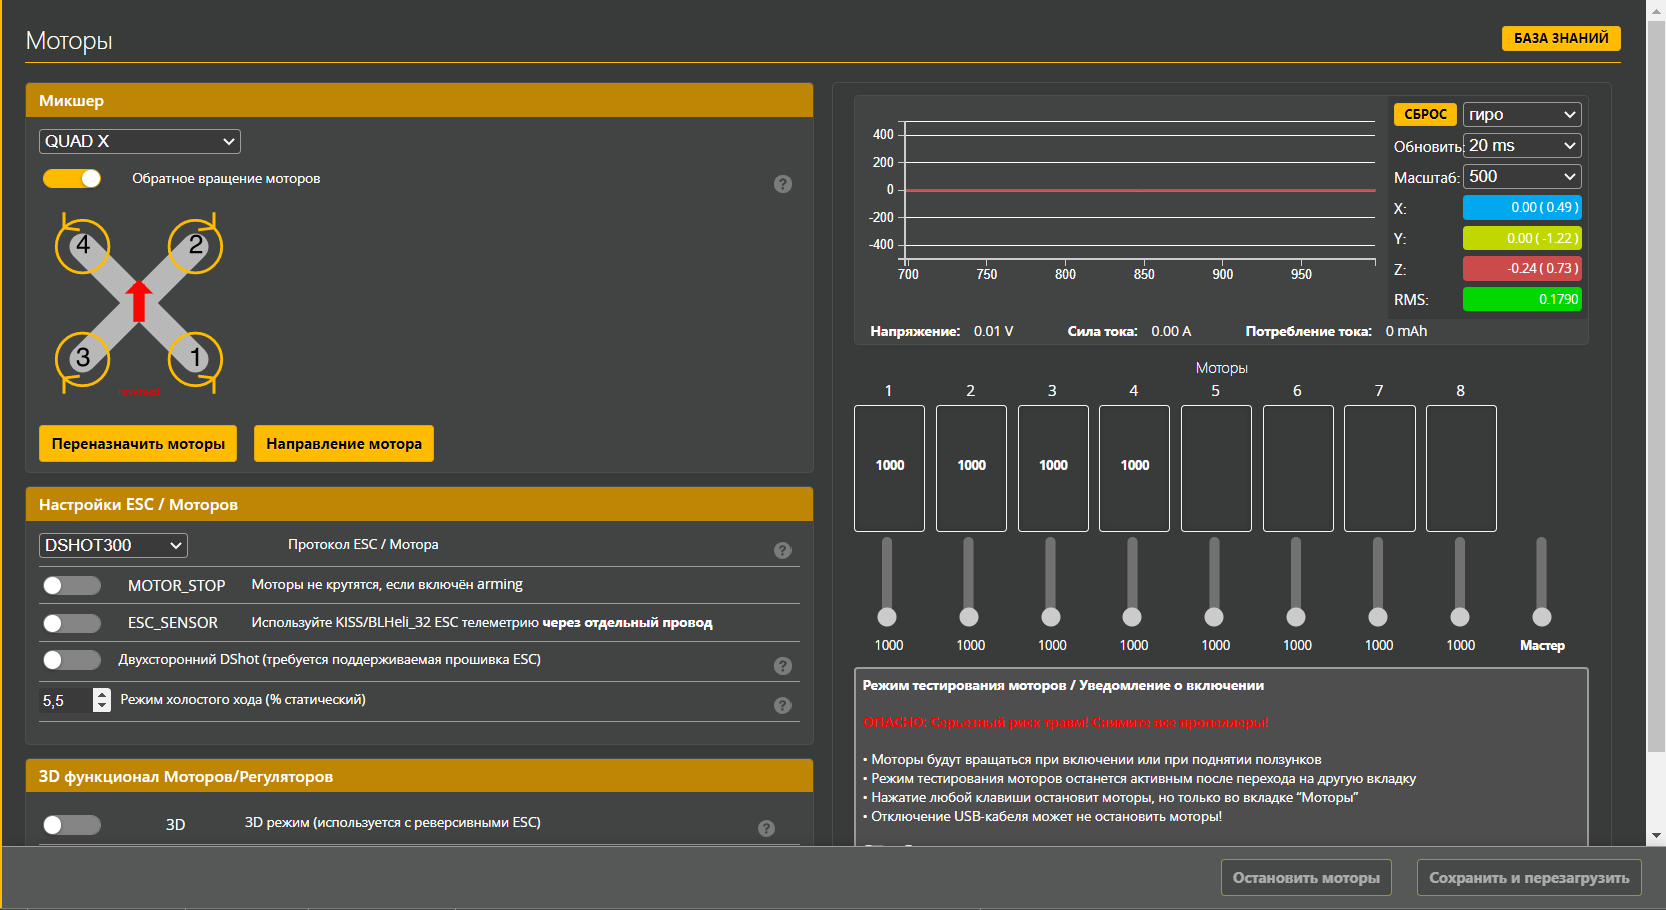The width and height of the screenshot is (1666, 910).
Task: Click motor 4 circle in quad diagram
Action: coord(83,246)
